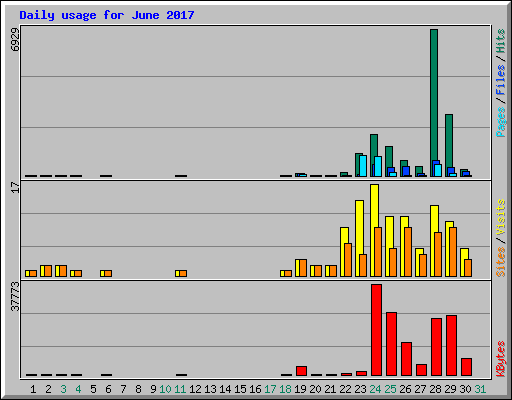Click the yellow visits bar for day 22
Image resolution: width=512 pixels, height=400 pixels.
pyautogui.click(x=343, y=252)
